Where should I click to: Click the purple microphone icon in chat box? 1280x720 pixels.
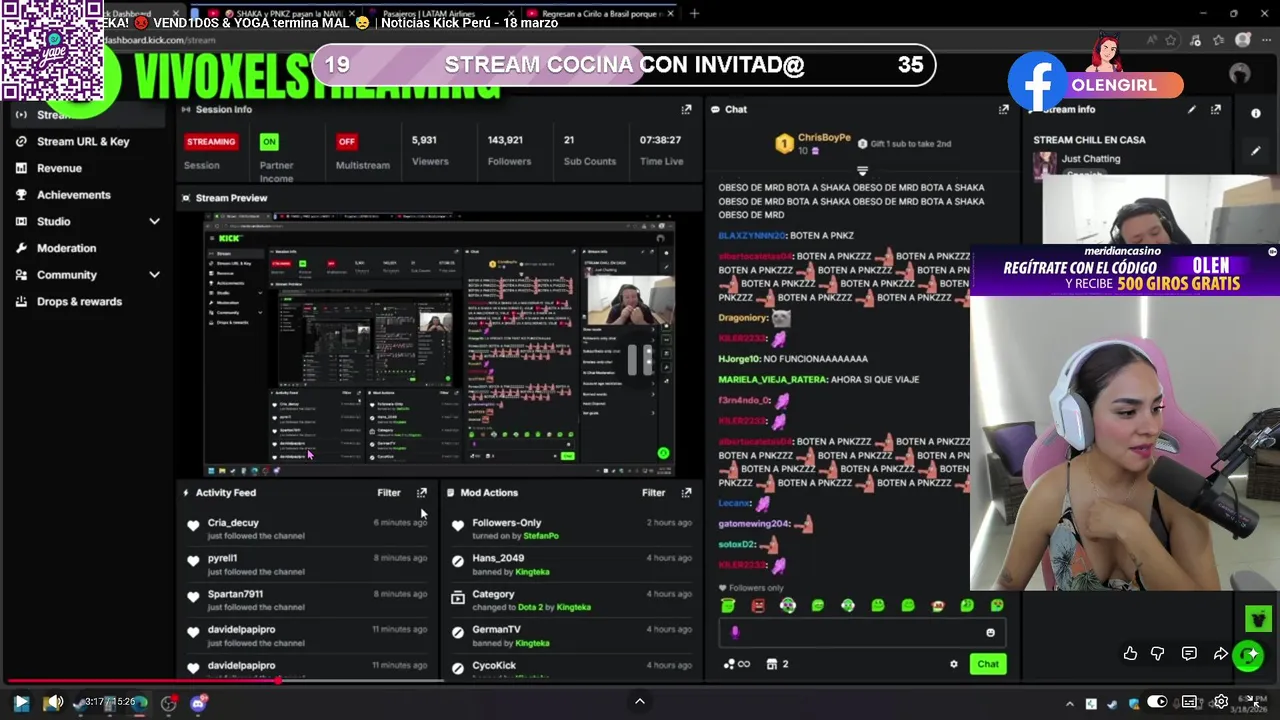click(735, 632)
